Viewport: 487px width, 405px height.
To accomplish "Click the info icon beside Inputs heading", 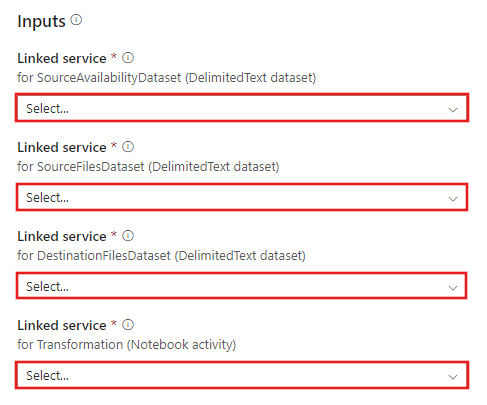I will [x=76, y=20].
